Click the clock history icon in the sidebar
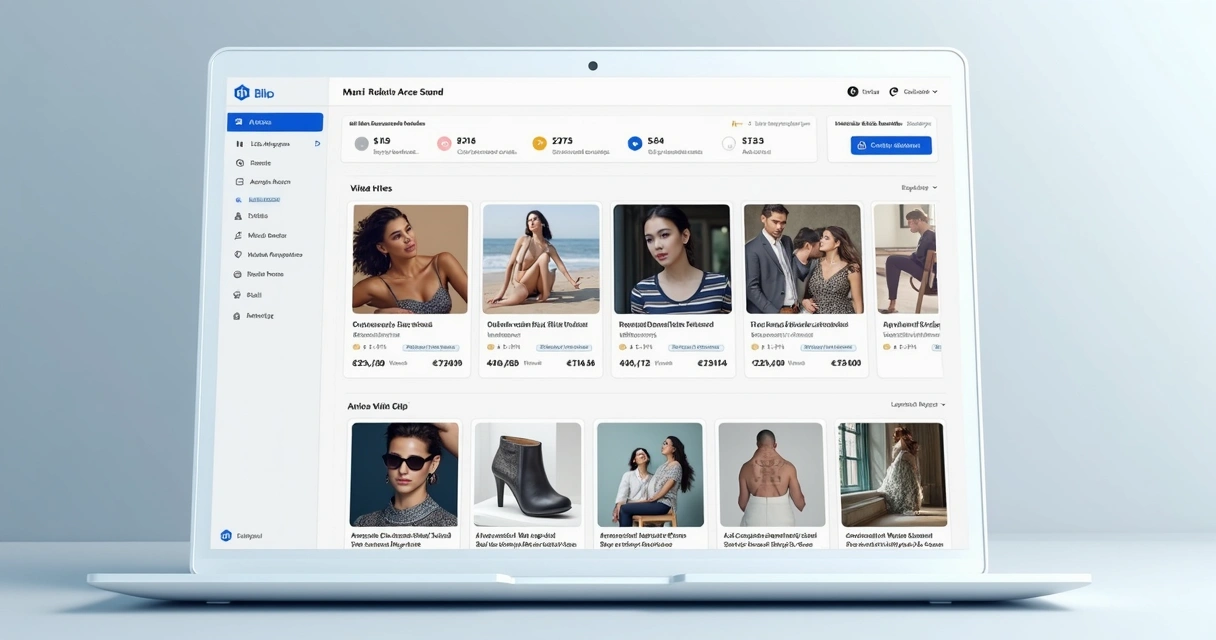1216x640 pixels. [240, 162]
